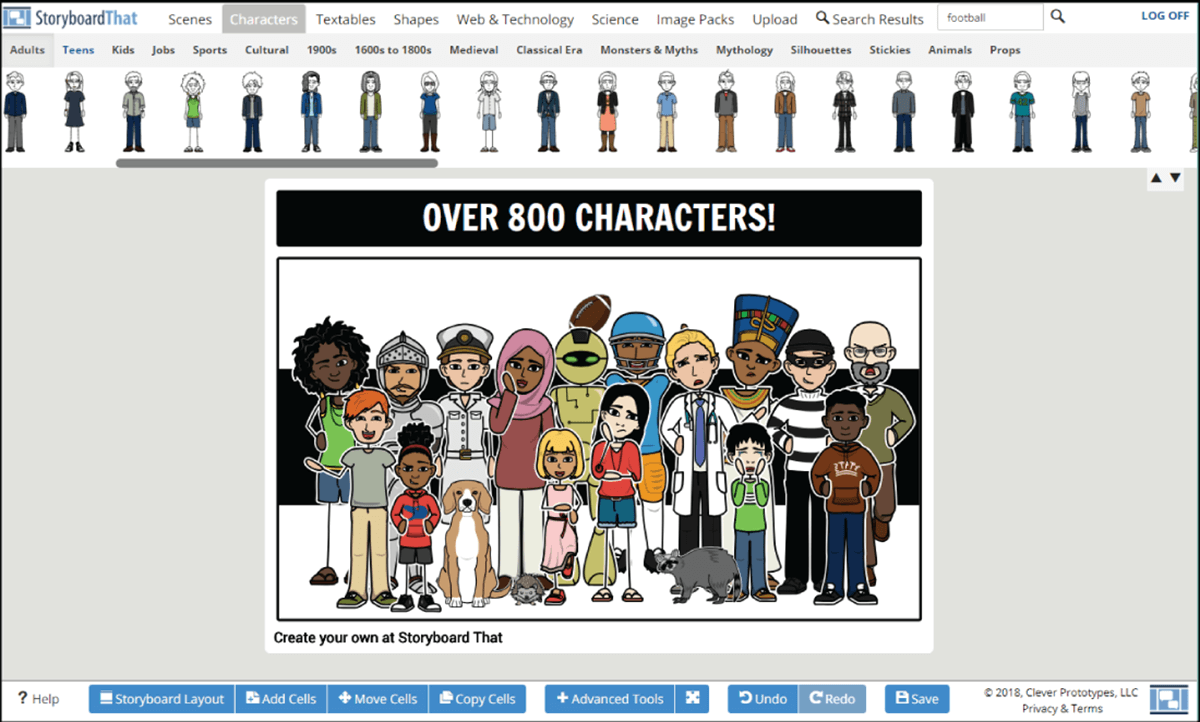This screenshot has width=1200, height=722.
Task: Save the storyboard
Action: pyautogui.click(x=917, y=699)
